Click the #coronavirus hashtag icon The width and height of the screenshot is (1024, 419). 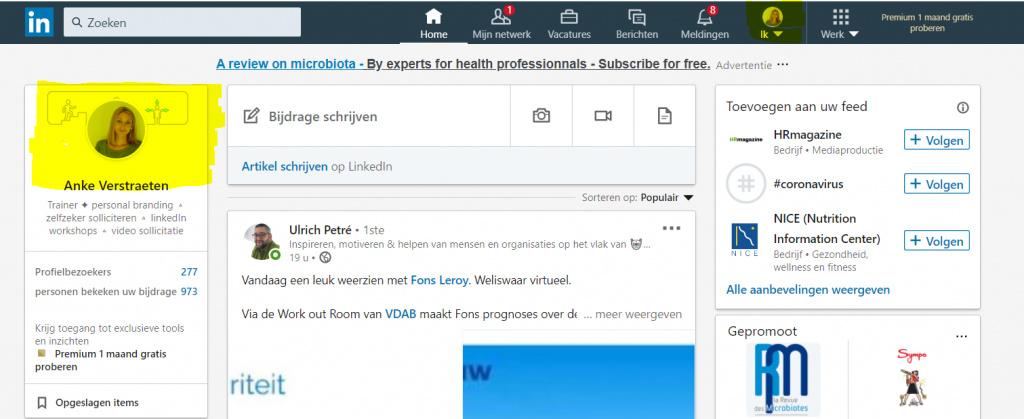point(746,184)
